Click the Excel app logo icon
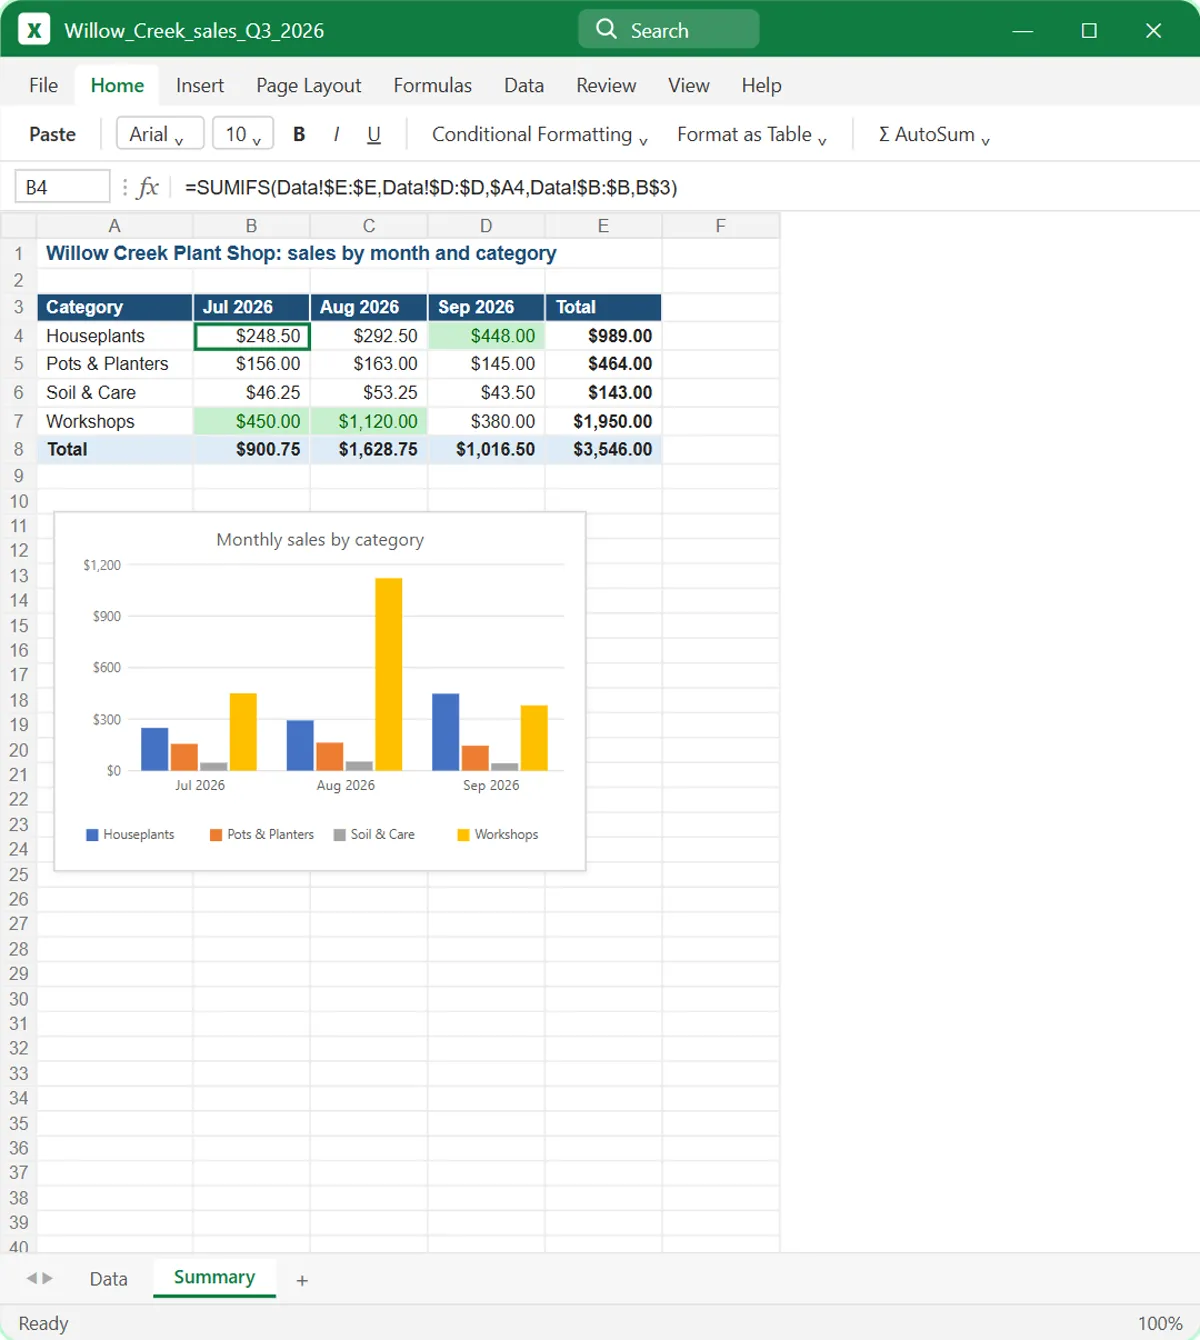The image size is (1200, 1340). pyautogui.click(x=34, y=30)
